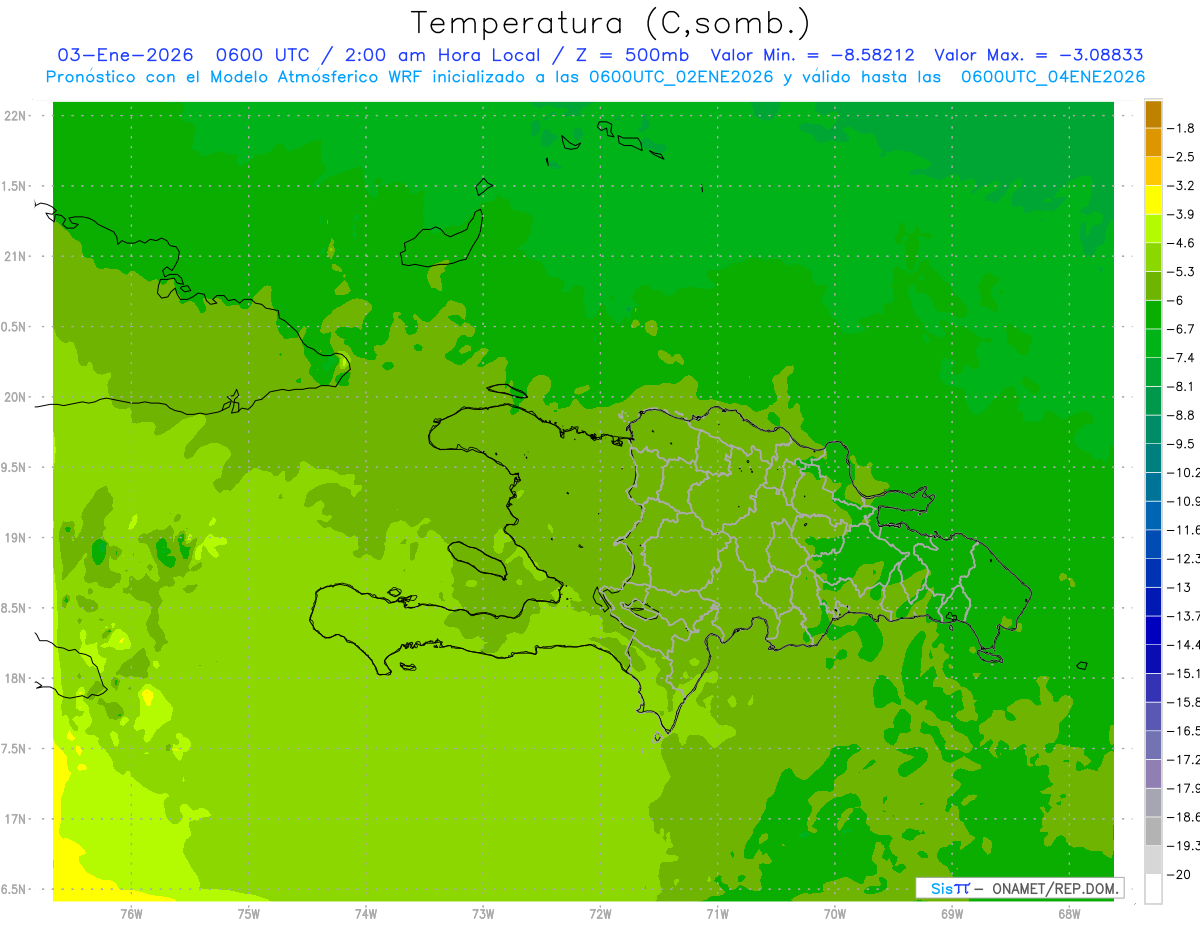Click the "0600 UTC" time label
The image size is (1200, 927).
point(262,55)
